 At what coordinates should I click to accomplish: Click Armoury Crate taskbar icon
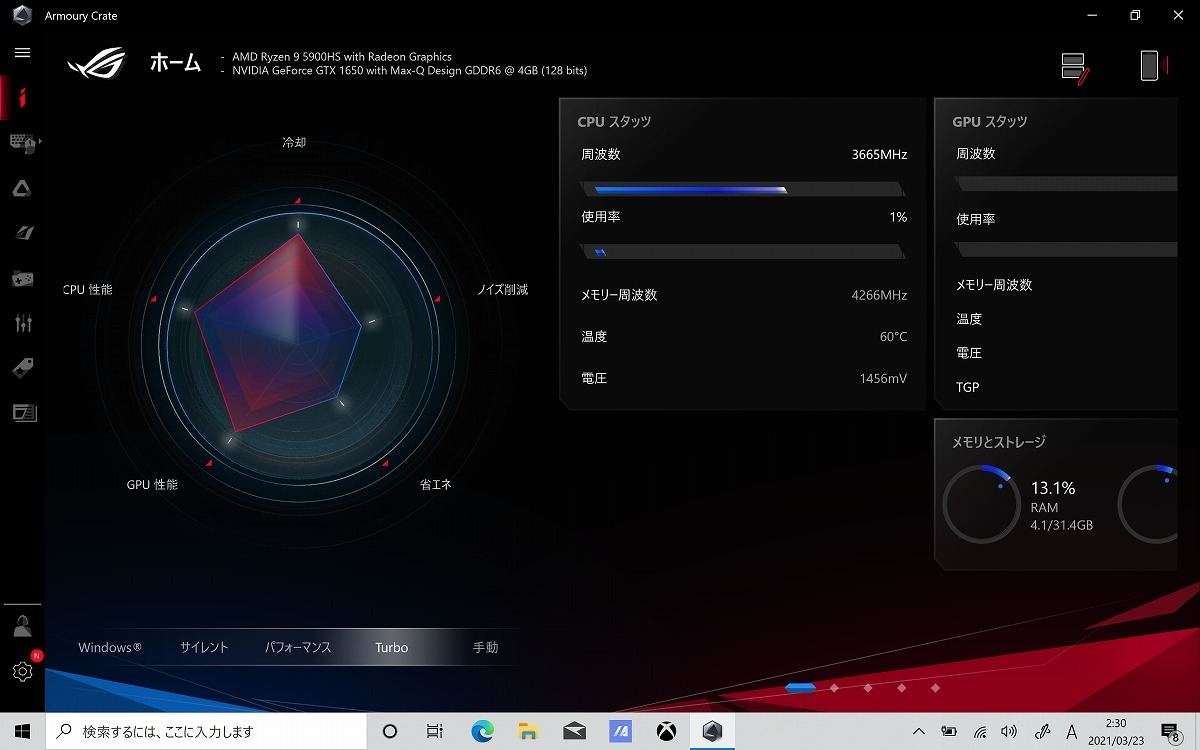pyautogui.click(x=712, y=731)
